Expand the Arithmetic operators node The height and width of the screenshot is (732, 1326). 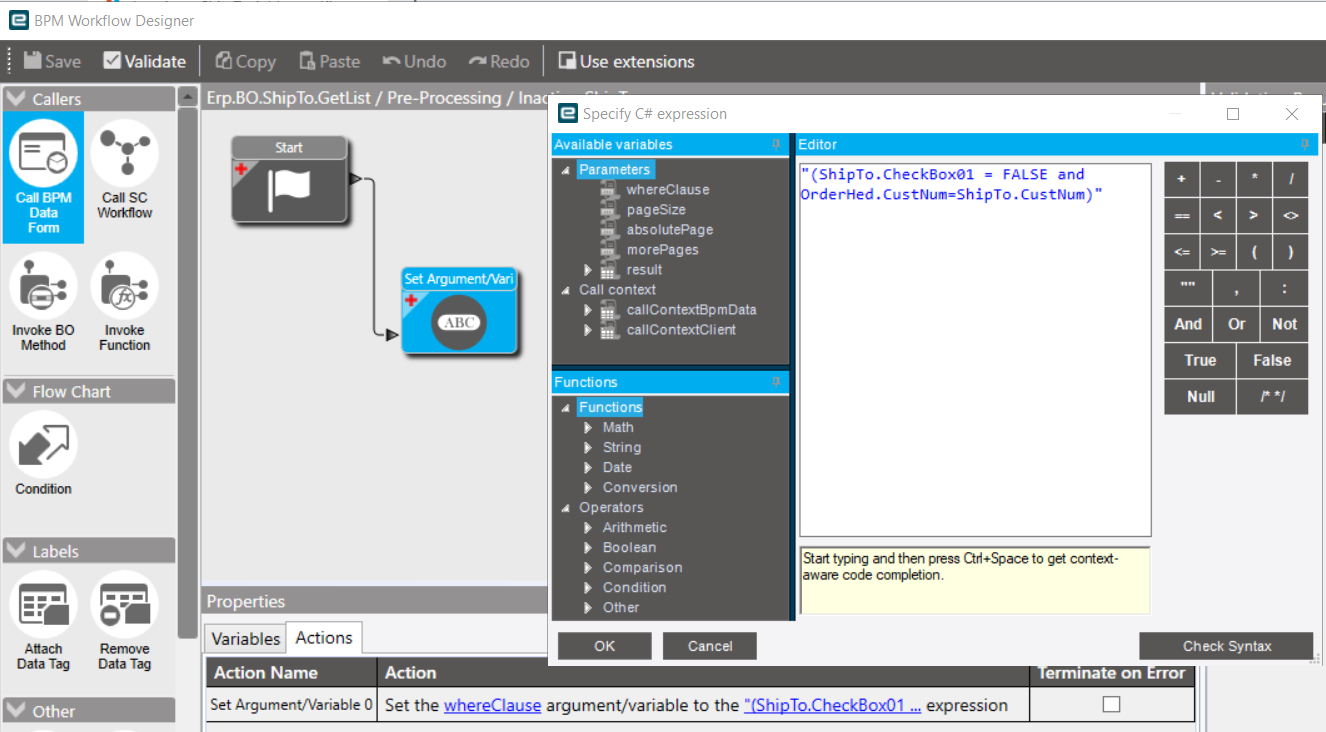(589, 527)
